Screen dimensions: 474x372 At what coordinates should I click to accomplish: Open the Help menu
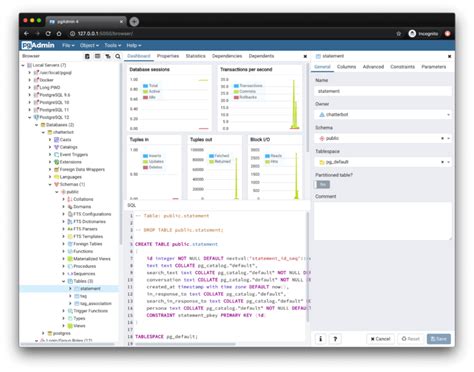click(134, 45)
